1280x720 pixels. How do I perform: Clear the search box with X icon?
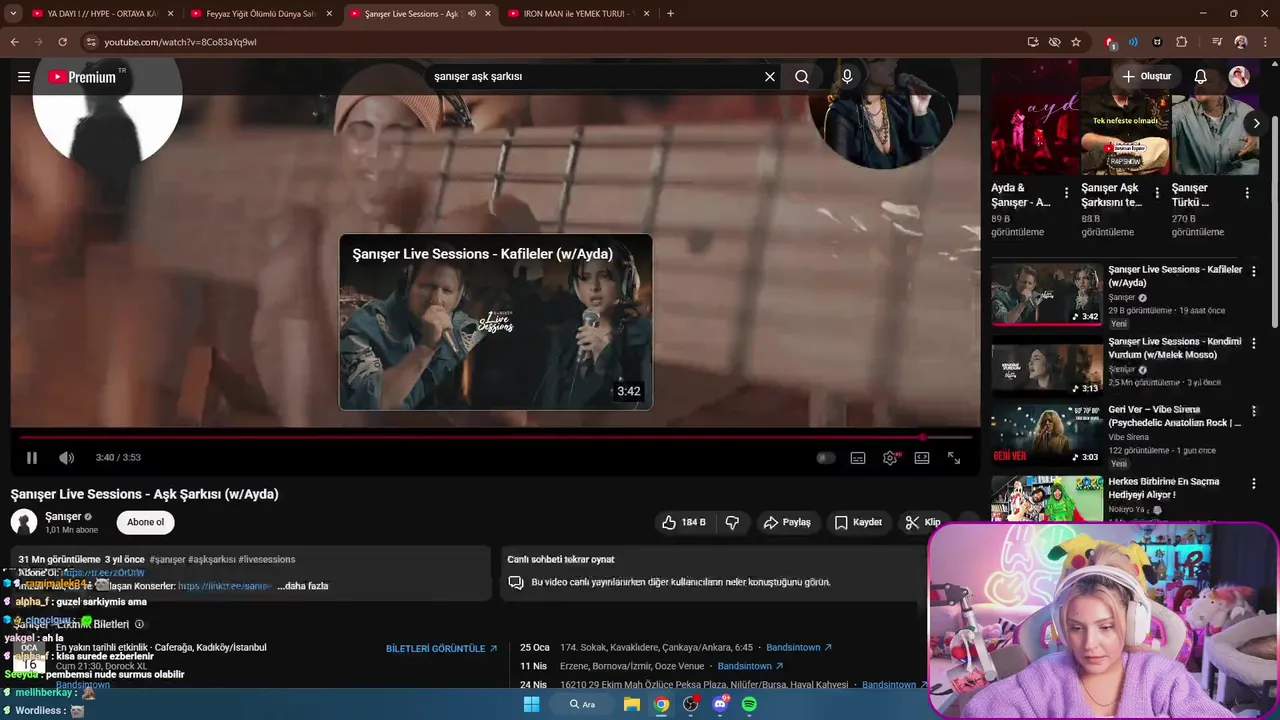(x=770, y=76)
